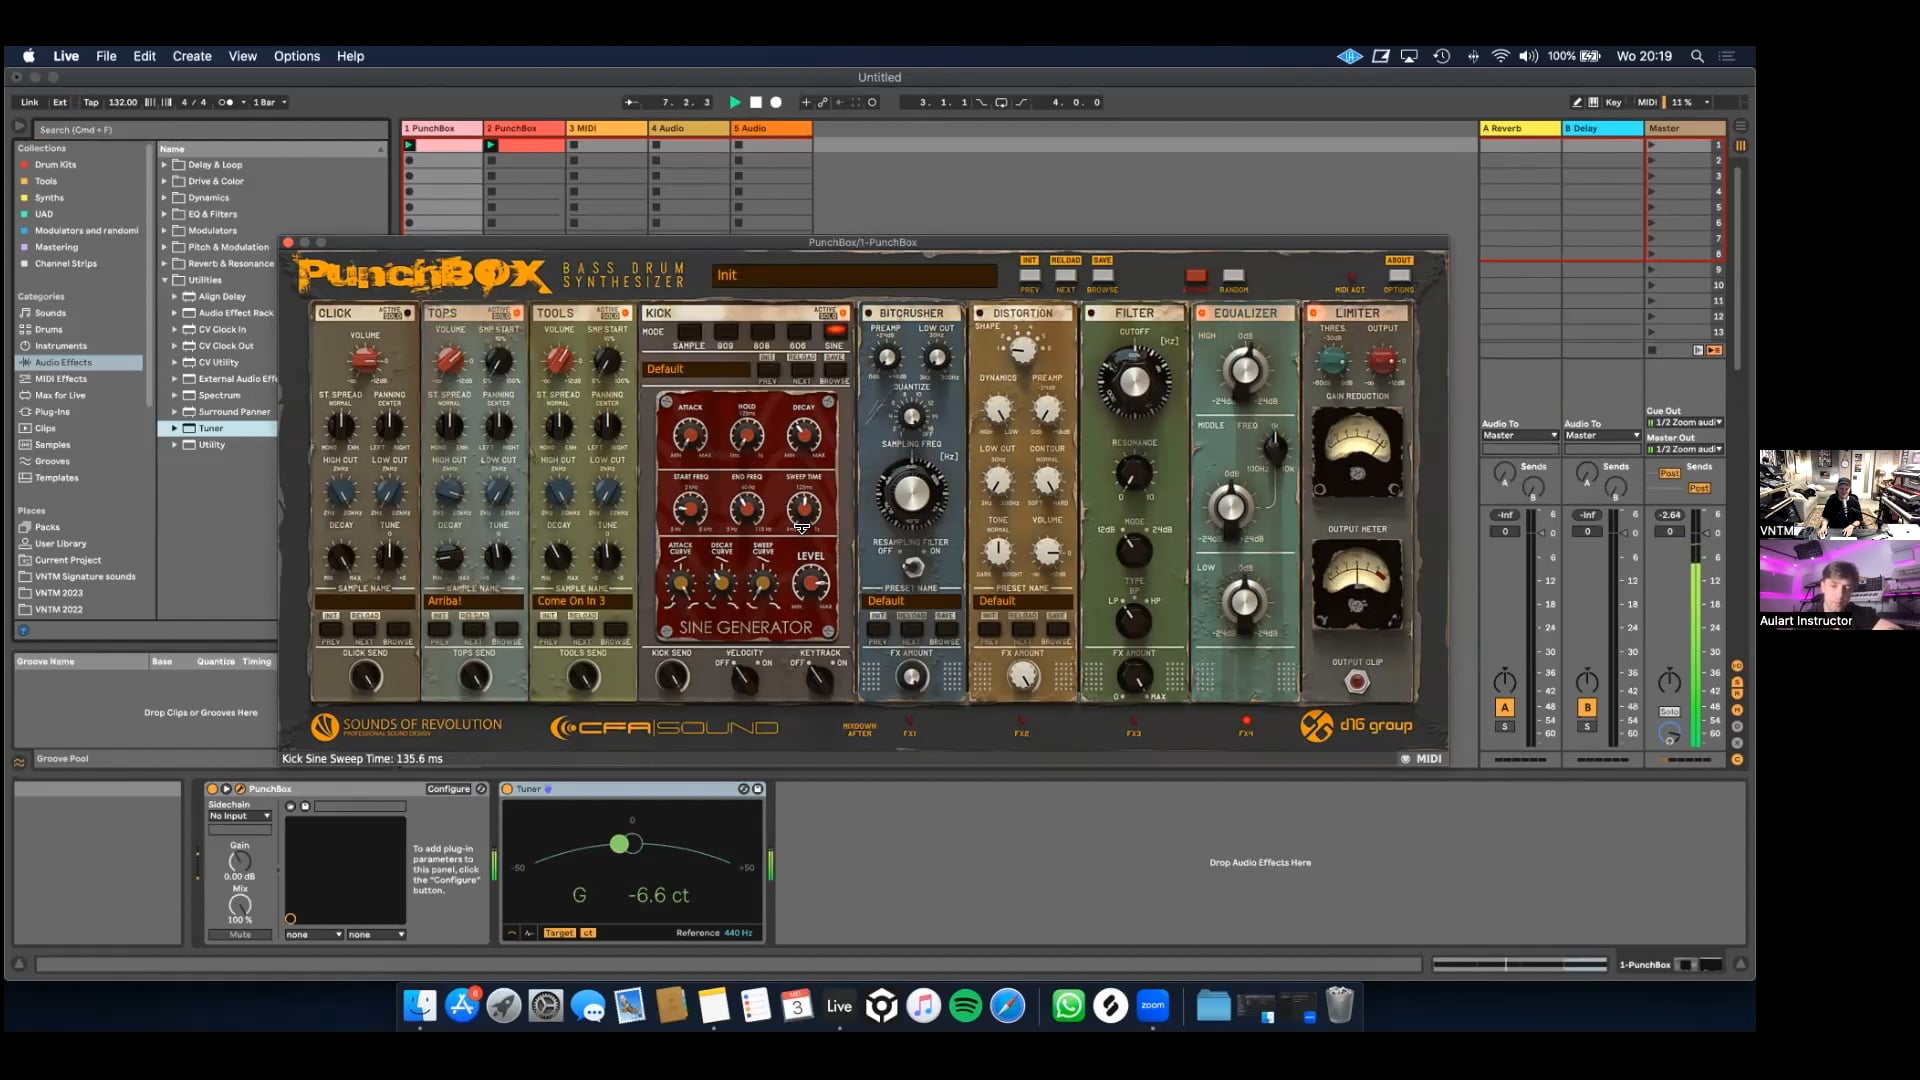Toggle PunchBox device activator
Image resolution: width=1920 pixels, height=1080 pixels.
pyautogui.click(x=212, y=789)
